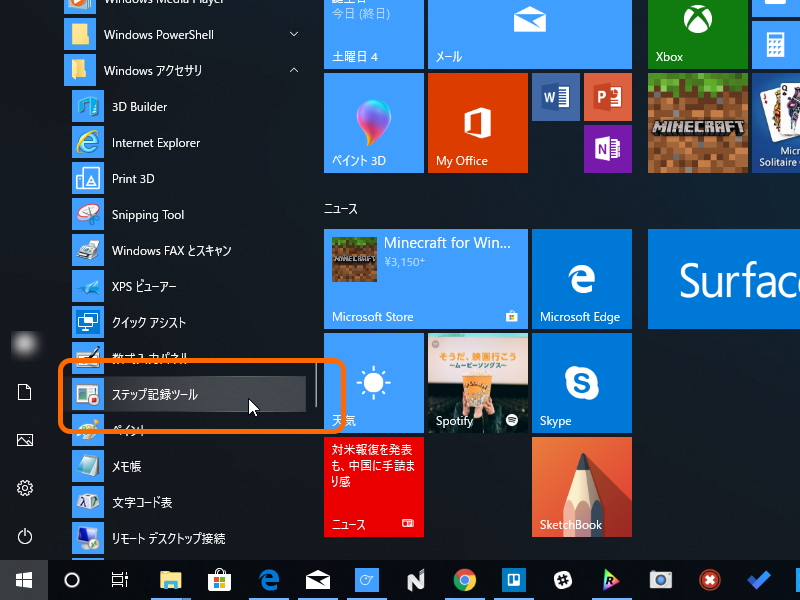Launch XPS ビューアー
The height and width of the screenshot is (600, 800).
point(146,286)
